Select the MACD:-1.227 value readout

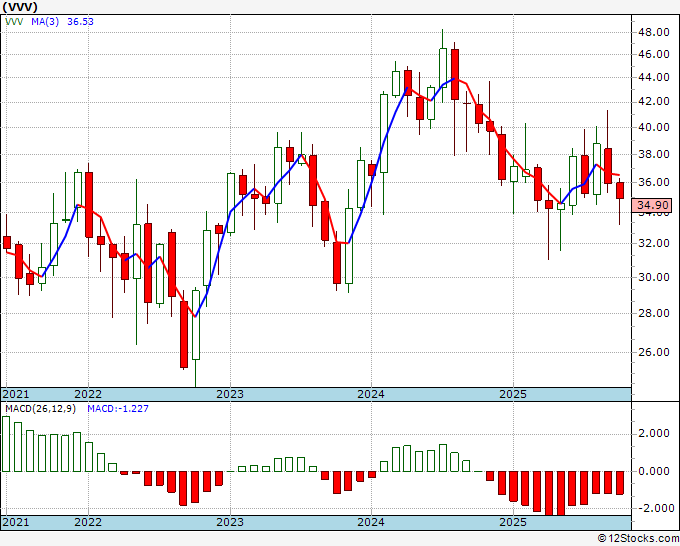coord(118,409)
